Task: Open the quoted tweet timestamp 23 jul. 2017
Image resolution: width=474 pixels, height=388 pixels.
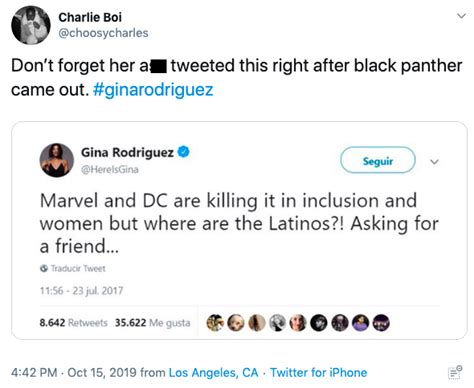Action: pyautogui.click(x=81, y=291)
